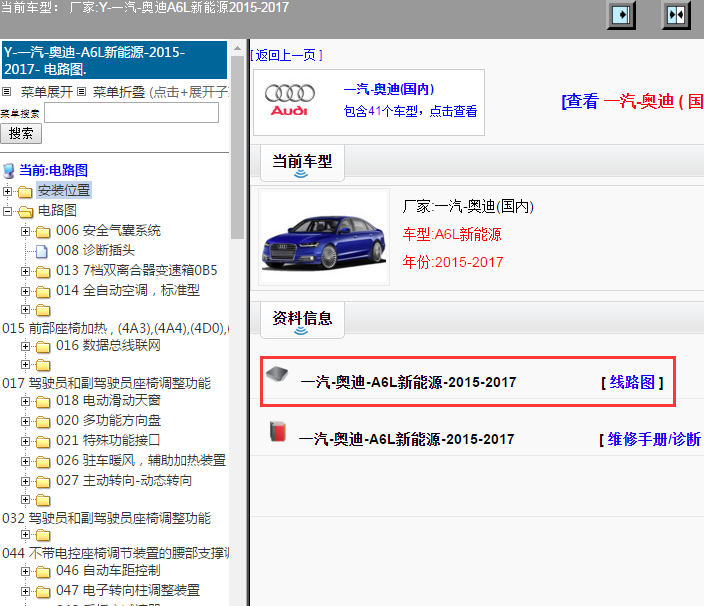Click the 008 诊断插头 document icon

coord(42,251)
